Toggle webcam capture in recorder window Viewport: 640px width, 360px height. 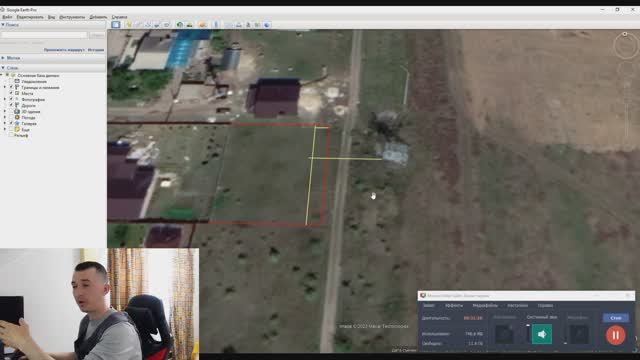[504, 334]
